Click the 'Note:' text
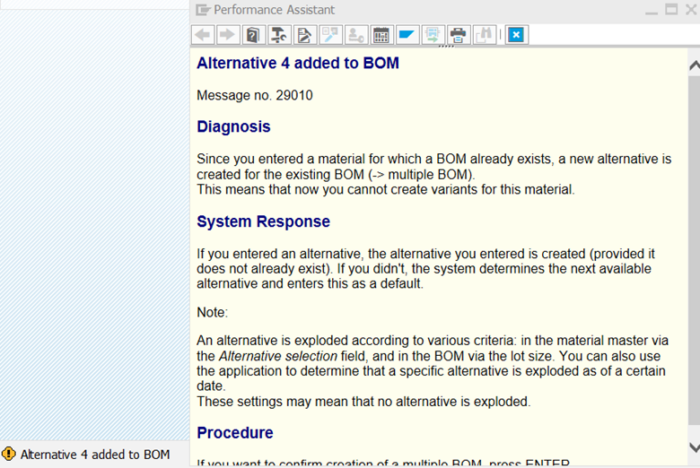Image resolution: width=700 pixels, height=468 pixels. coord(212,312)
